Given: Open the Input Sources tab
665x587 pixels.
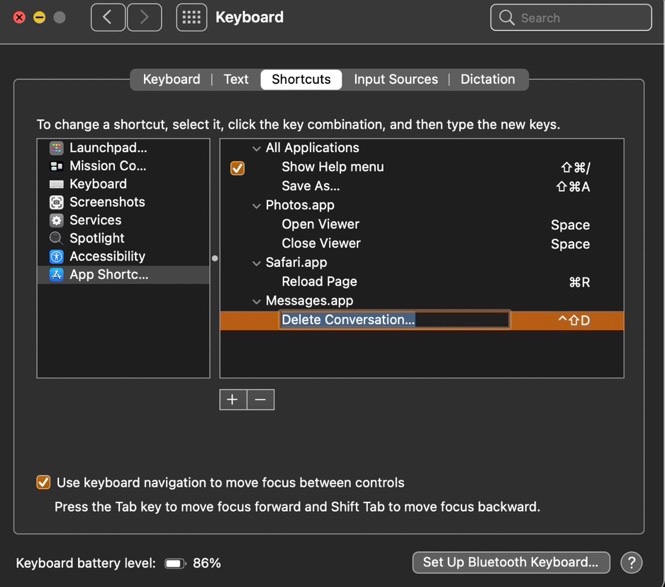Looking at the screenshot, I should tap(396, 79).
